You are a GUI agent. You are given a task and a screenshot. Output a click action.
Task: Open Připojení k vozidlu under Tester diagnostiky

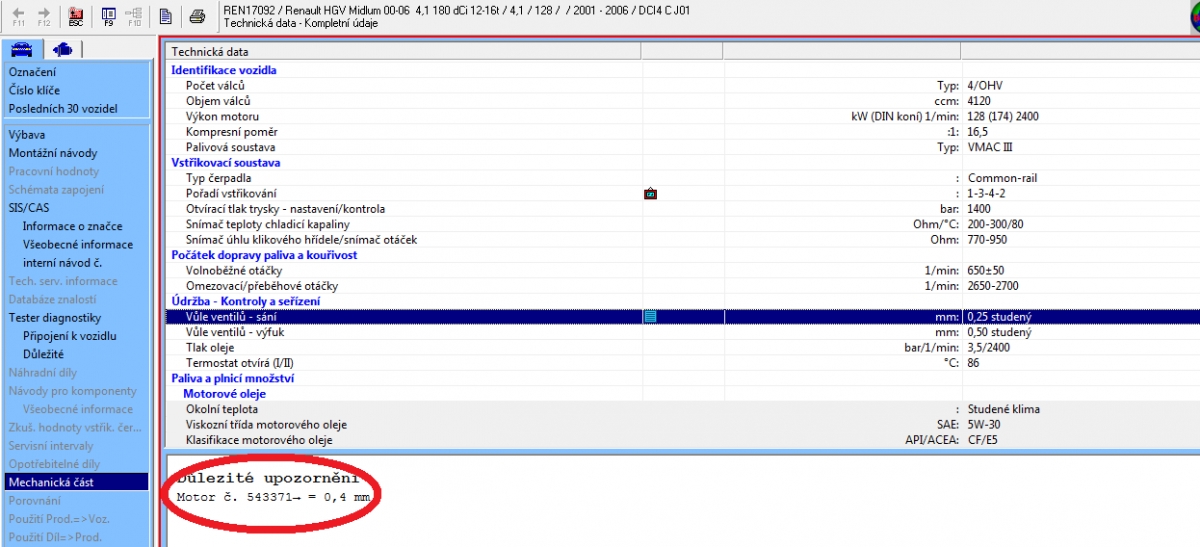pos(69,336)
